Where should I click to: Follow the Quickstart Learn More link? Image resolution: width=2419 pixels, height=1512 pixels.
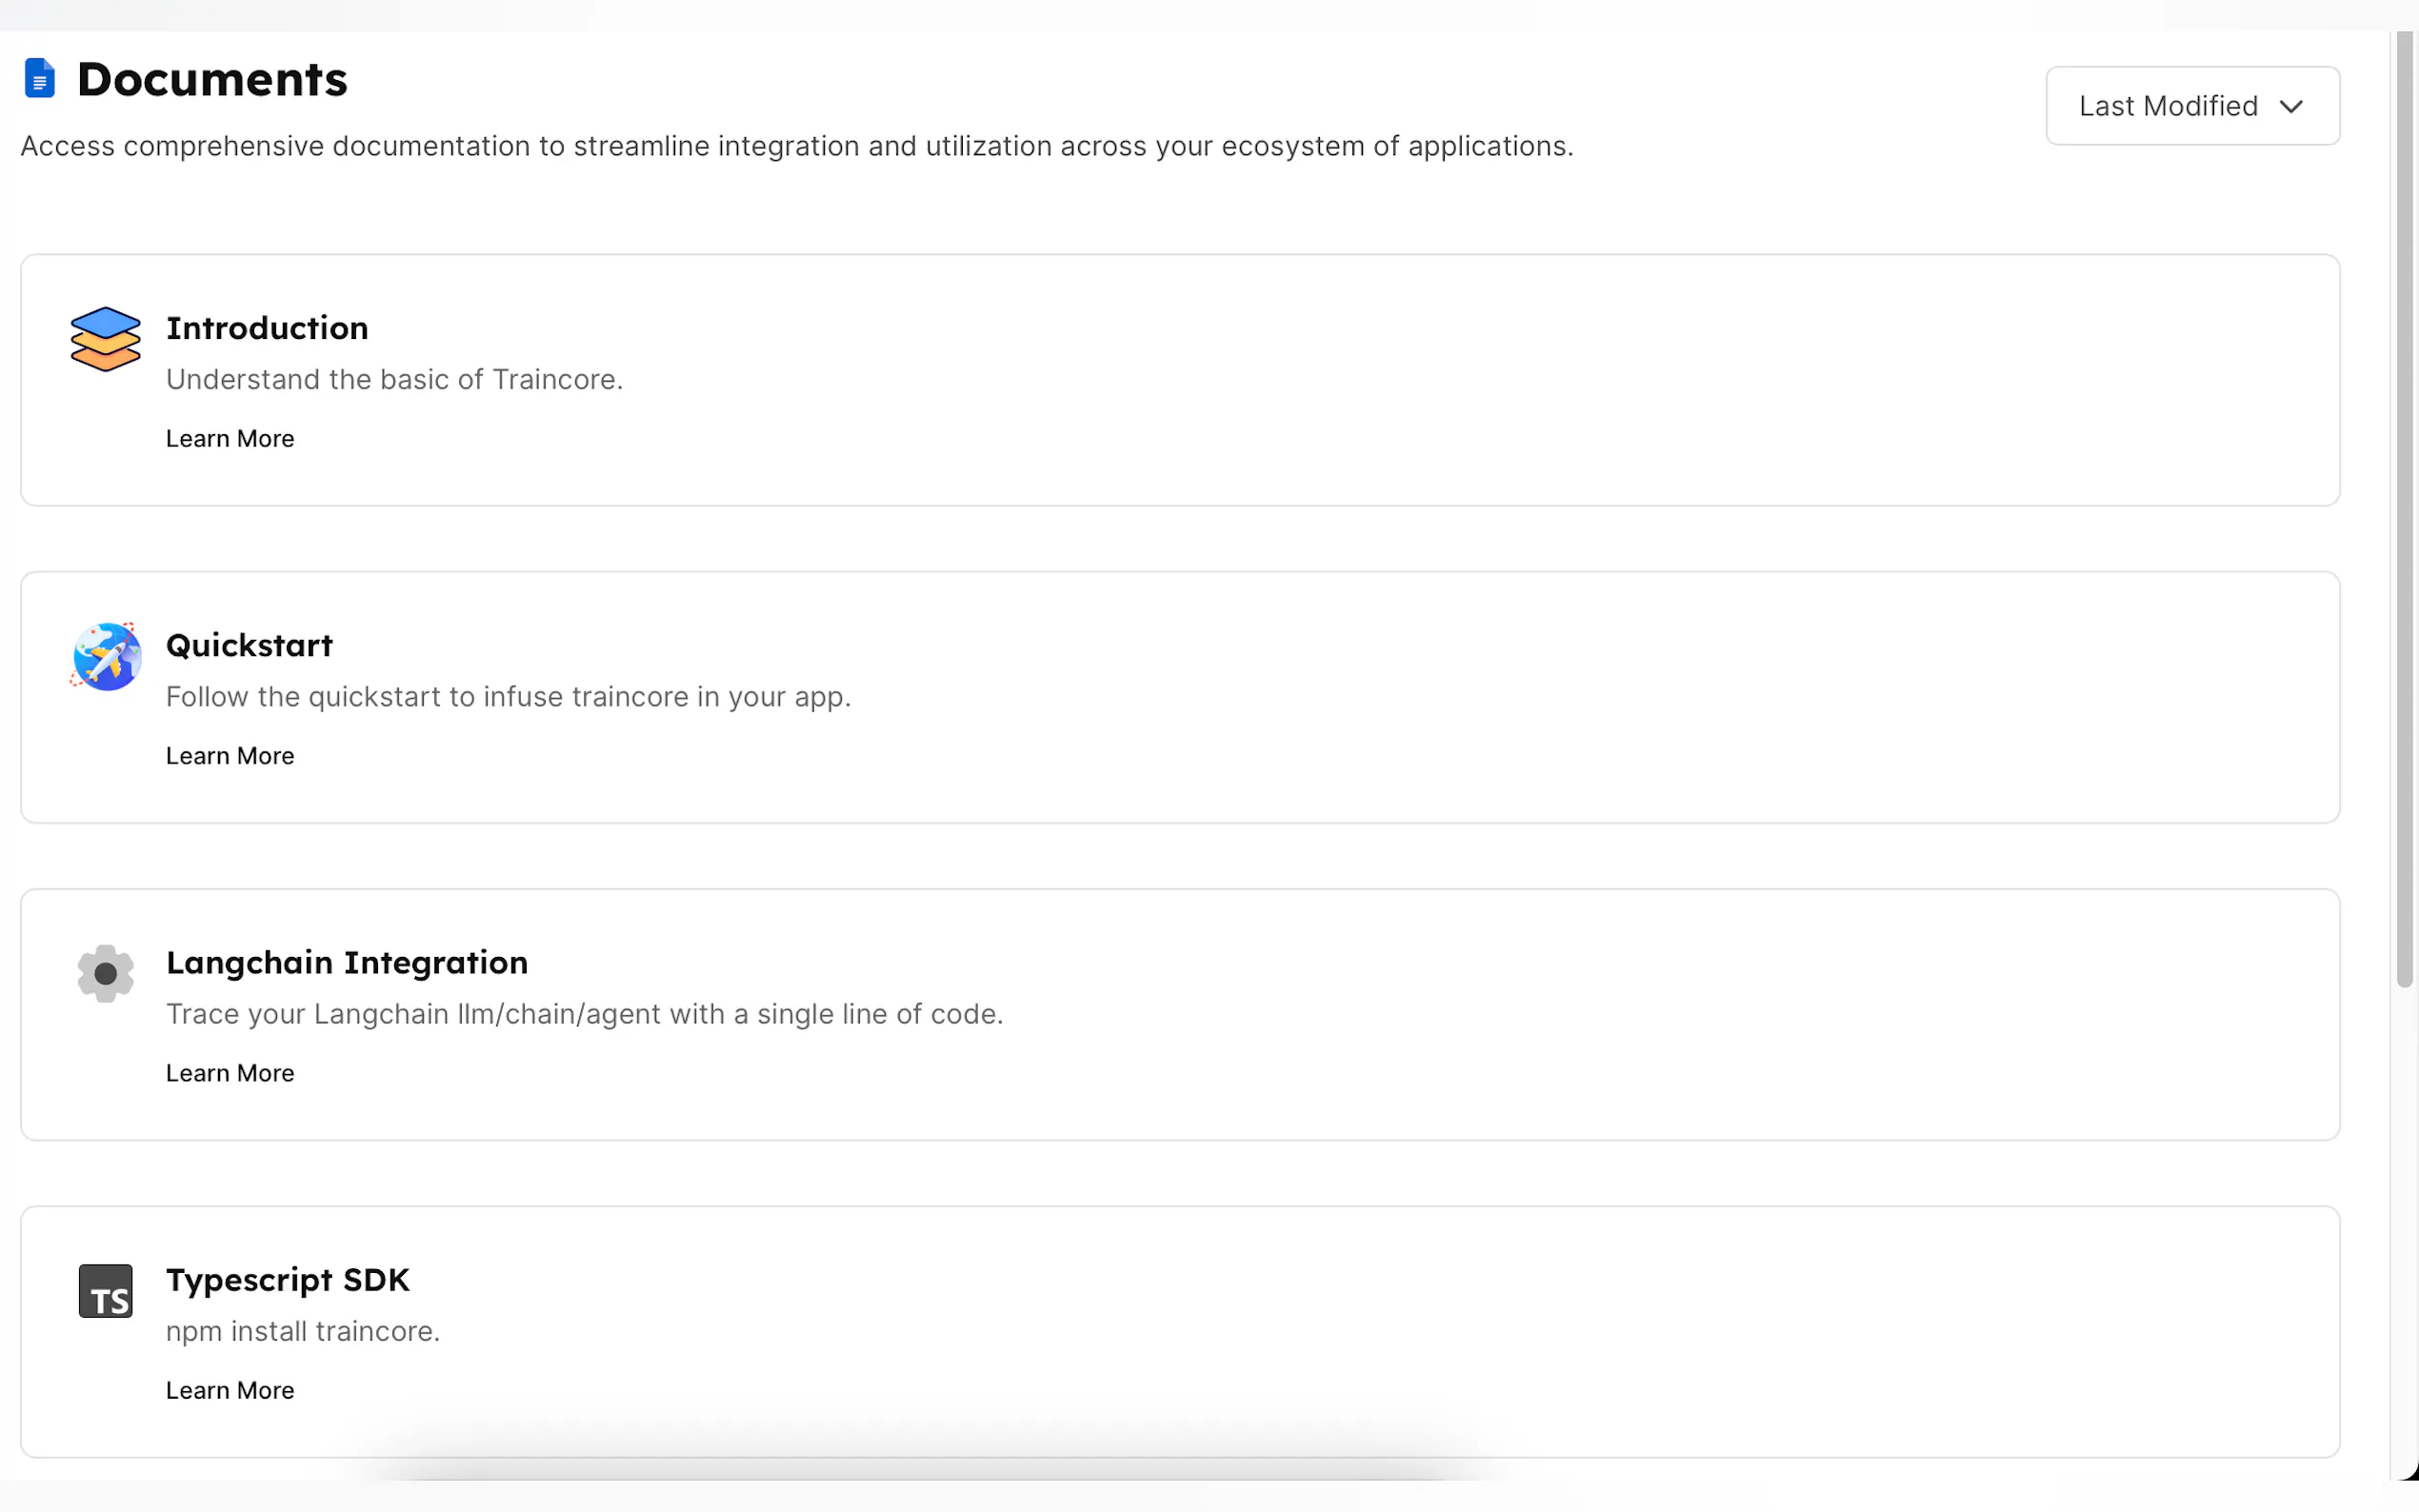pos(230,756)
